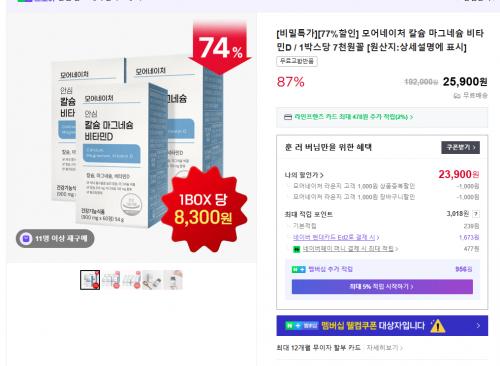Open the 라인프렌즈 카드 추가 적립 link
The height and width of the screenshot is (366, 500).
tap(354, 117)
